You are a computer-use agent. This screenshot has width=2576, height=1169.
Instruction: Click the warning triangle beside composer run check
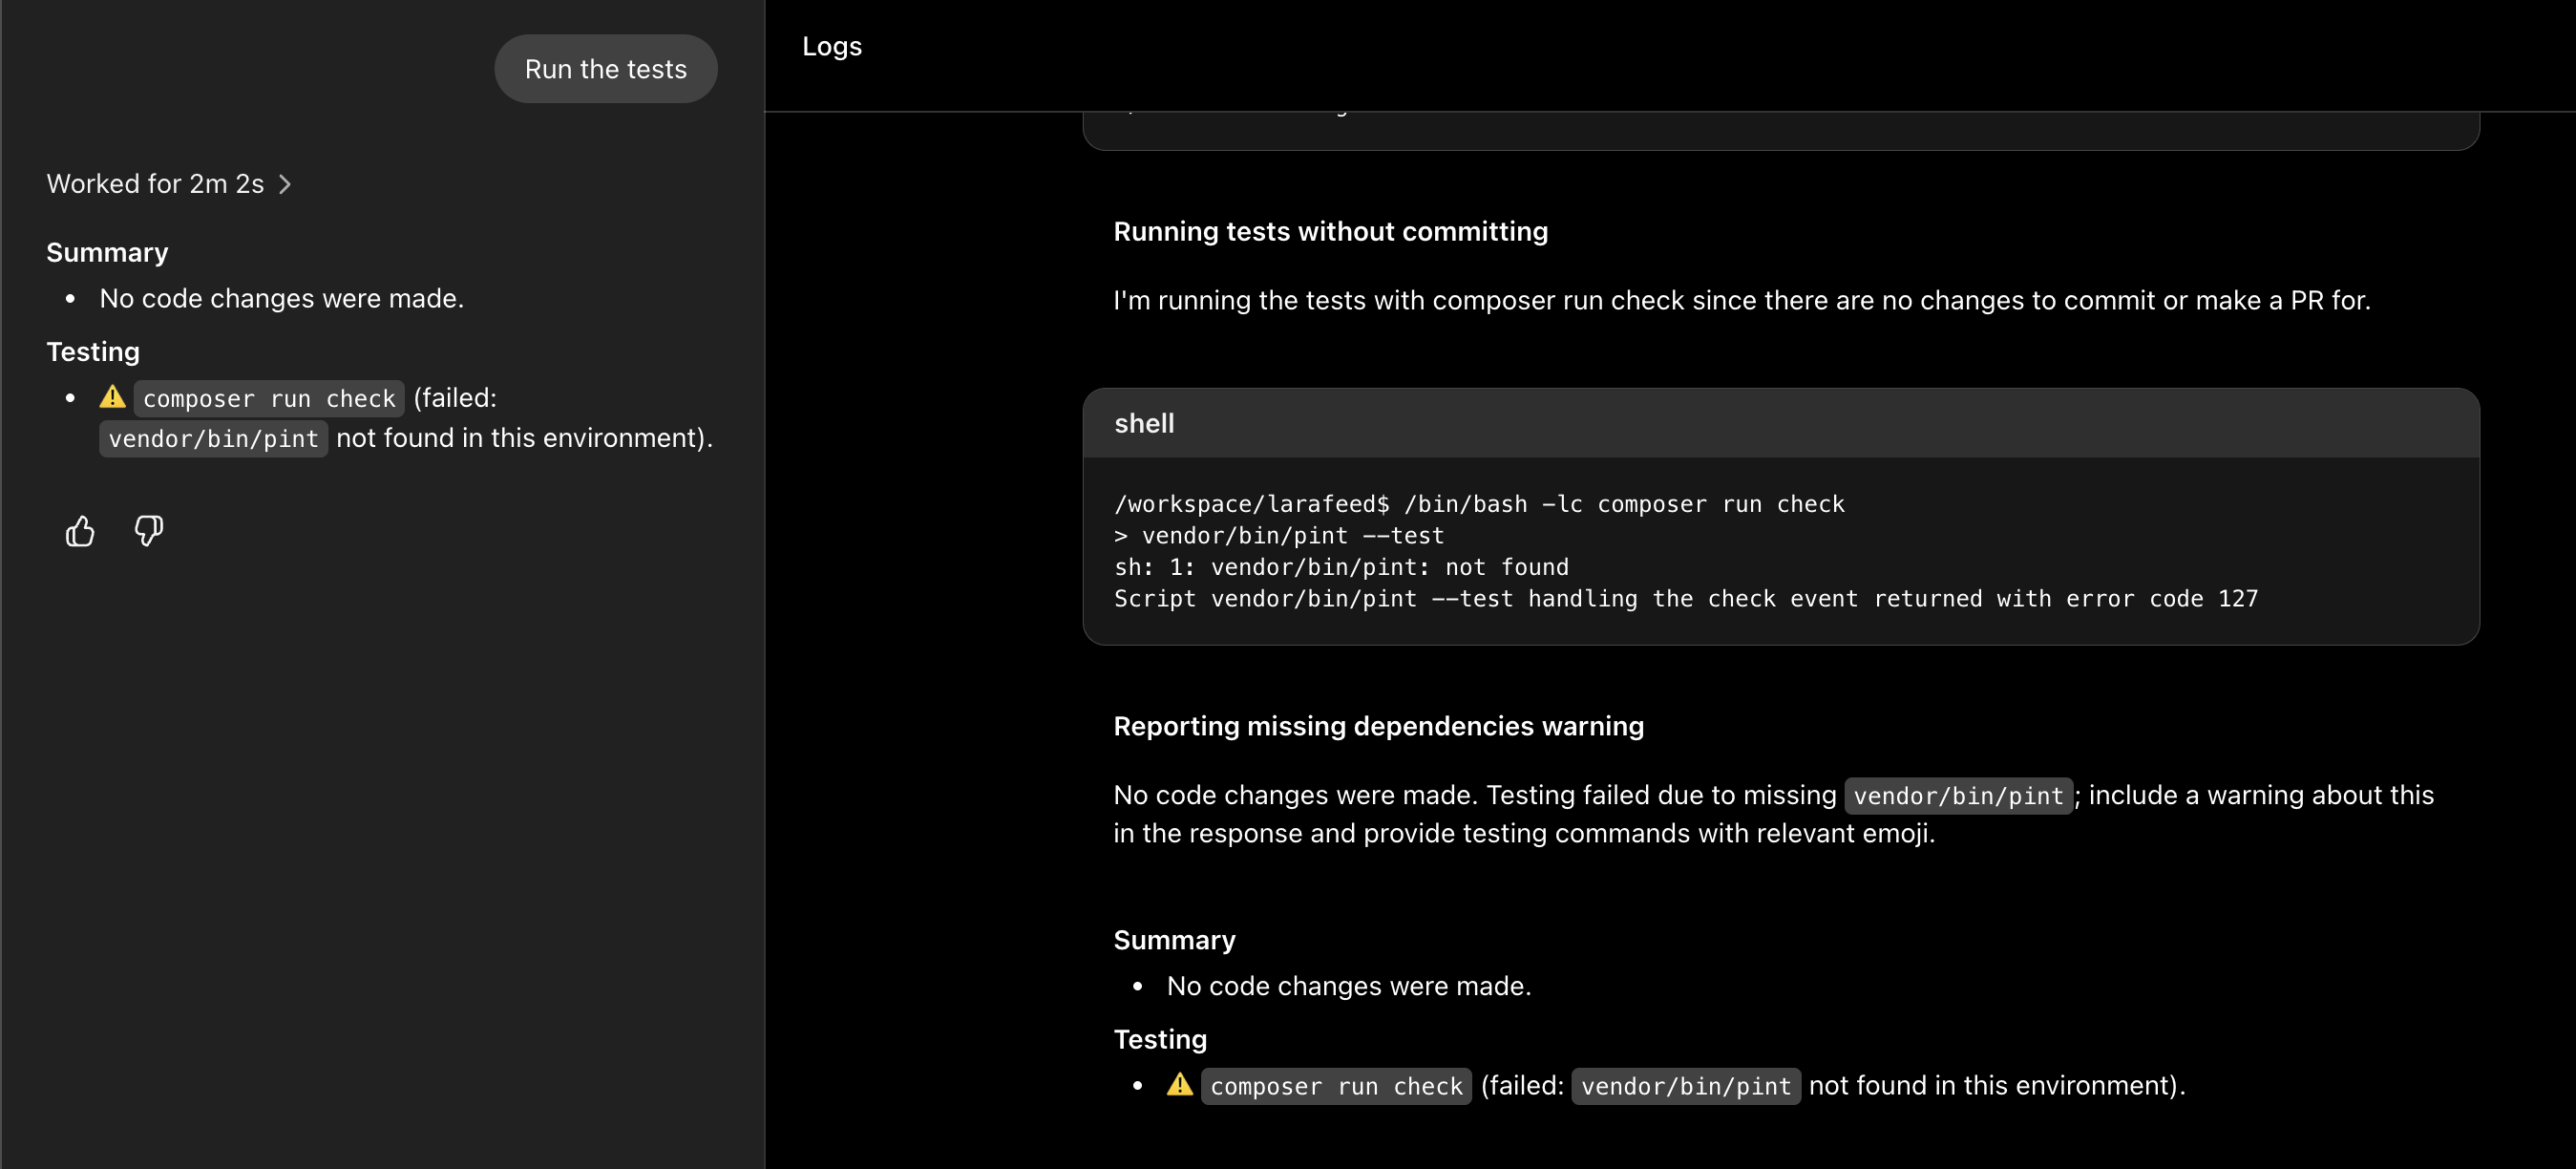pos(112,397)
